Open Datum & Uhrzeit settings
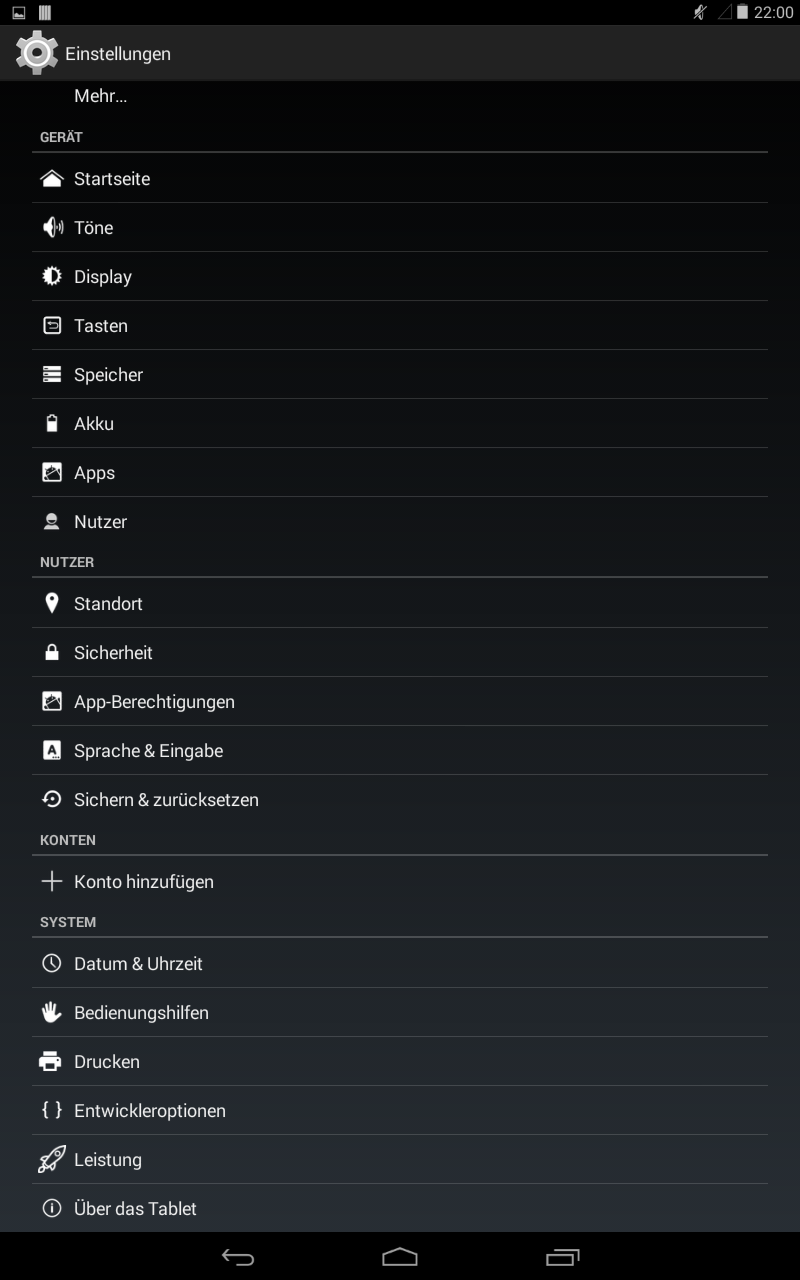 pos(400,964)
